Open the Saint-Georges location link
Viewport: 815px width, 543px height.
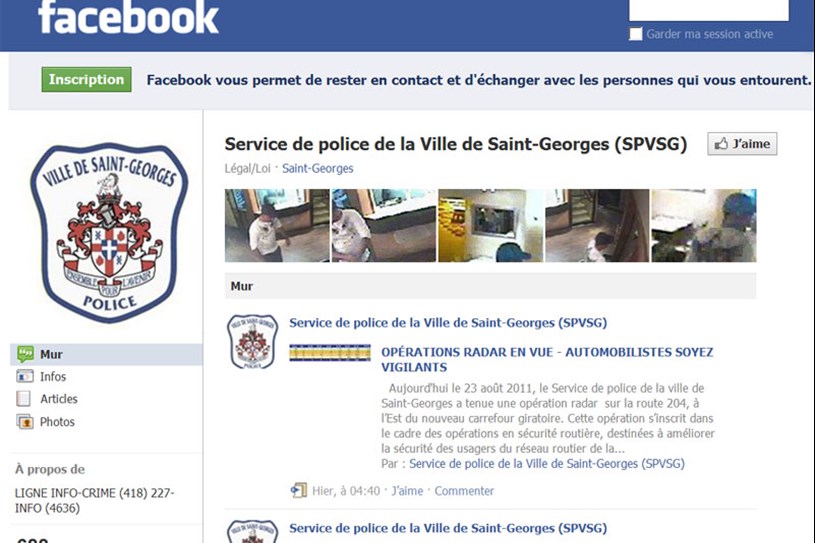(x=318, y=168)
